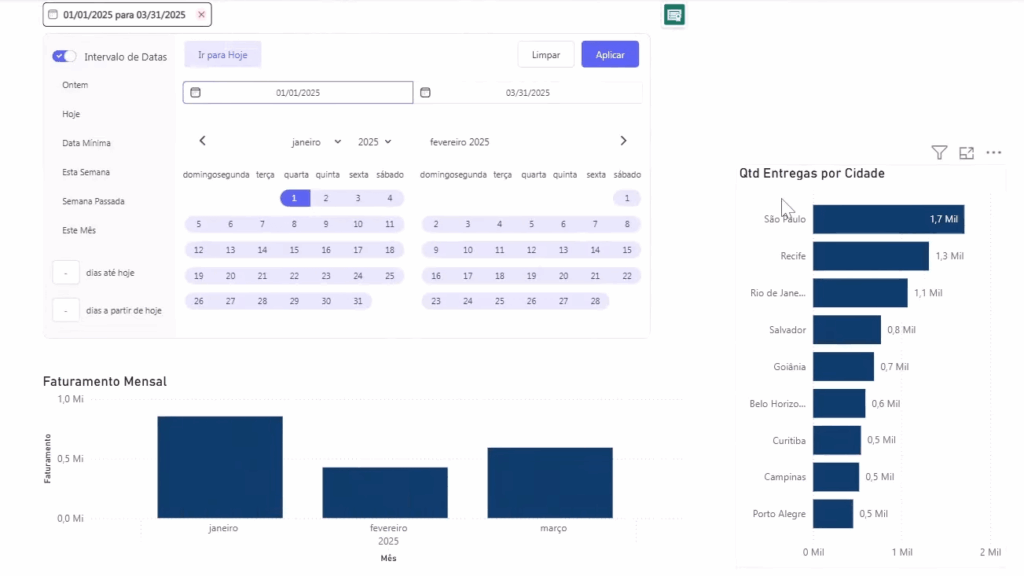Select February 19 in the calendar
The image size is (1024, 576).
click(x=532, y=276)
